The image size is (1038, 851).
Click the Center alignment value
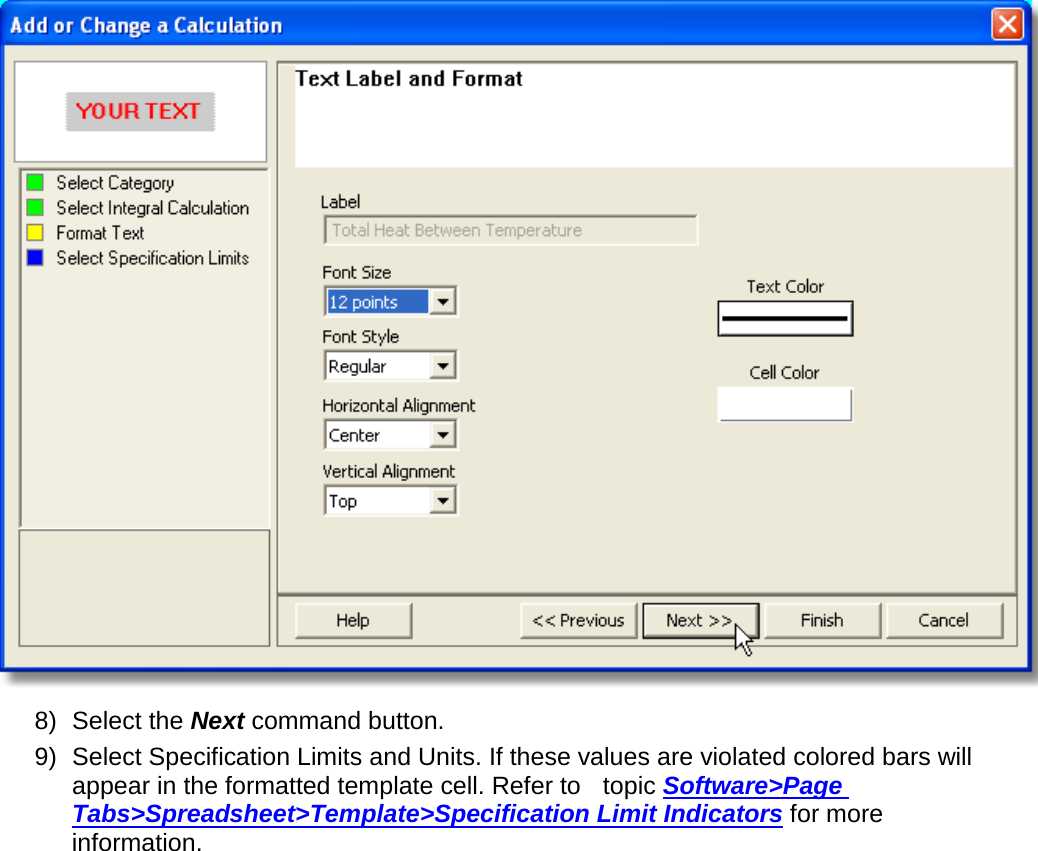(377, 435)
